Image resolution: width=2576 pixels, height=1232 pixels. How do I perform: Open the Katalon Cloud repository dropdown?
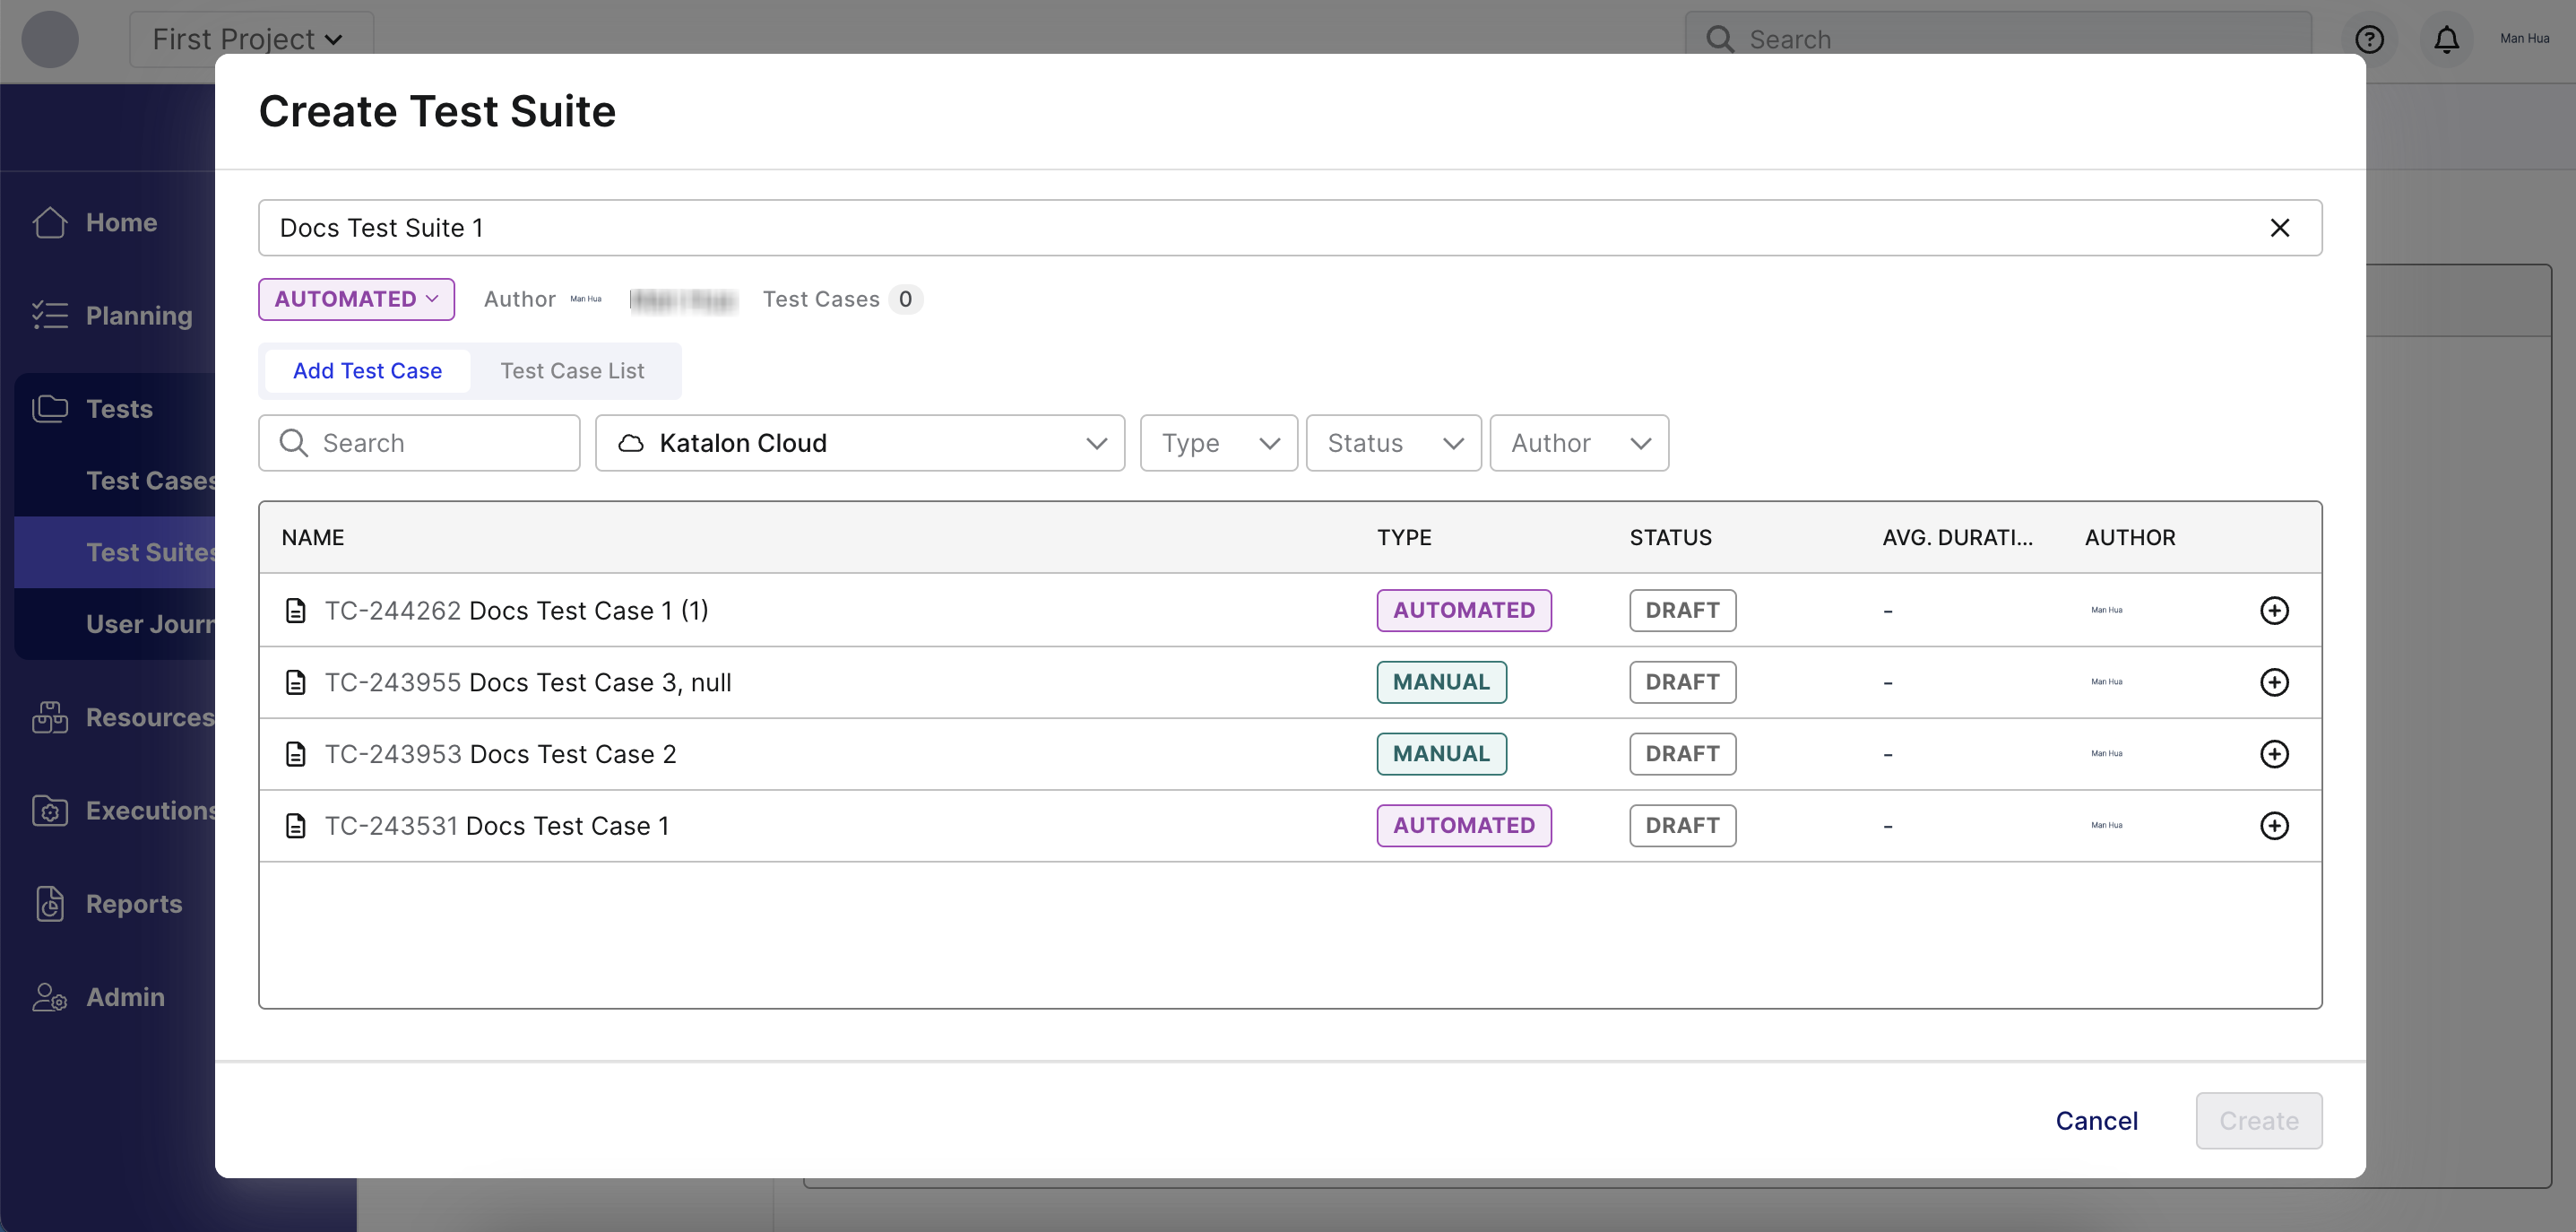(859, 443)
